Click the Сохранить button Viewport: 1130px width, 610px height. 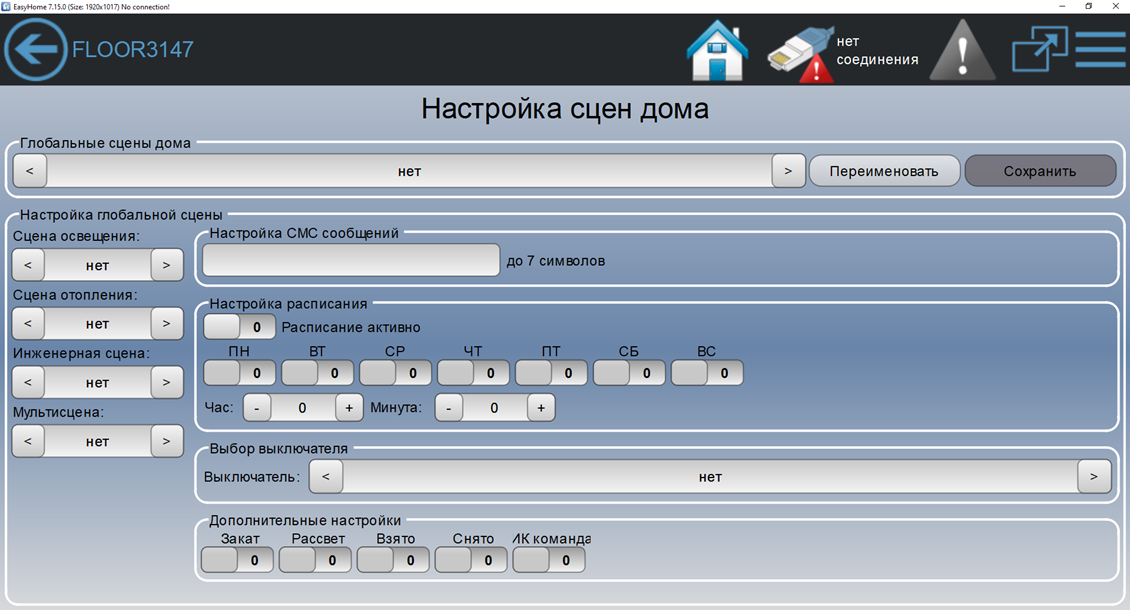click(1040, 171)
